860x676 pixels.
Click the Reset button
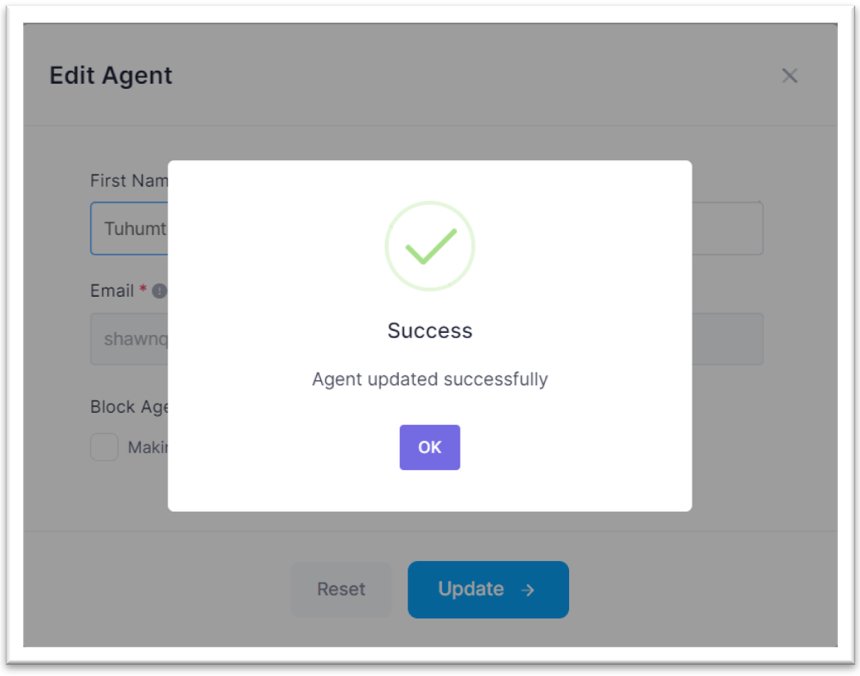tap(341, 590)
